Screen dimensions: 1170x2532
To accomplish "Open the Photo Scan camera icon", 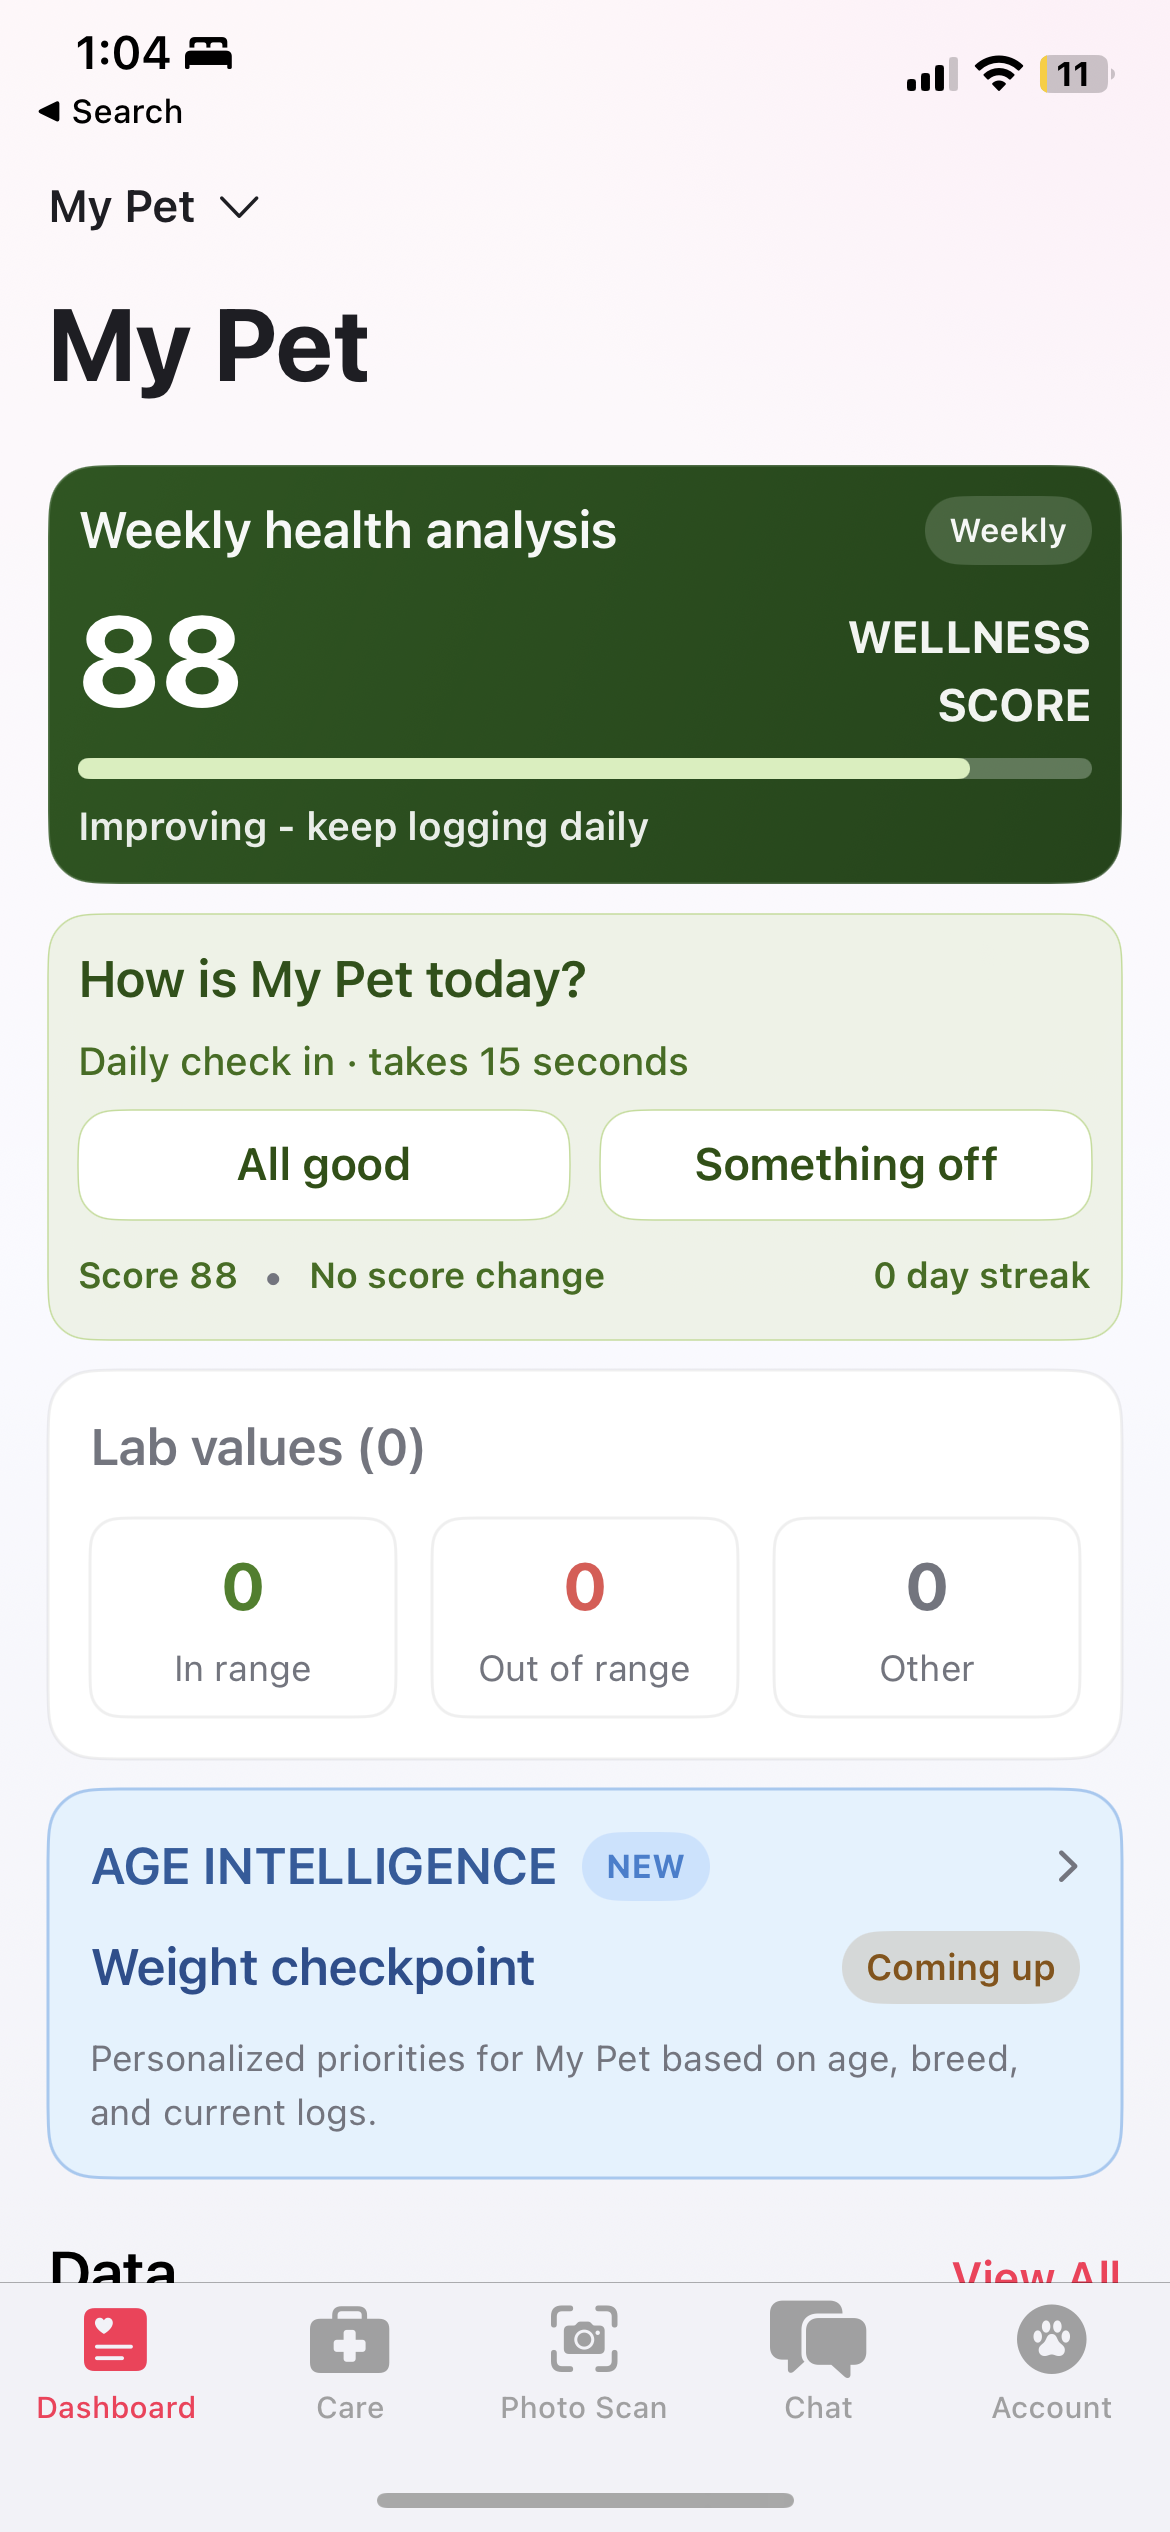I will (584, 2339).
